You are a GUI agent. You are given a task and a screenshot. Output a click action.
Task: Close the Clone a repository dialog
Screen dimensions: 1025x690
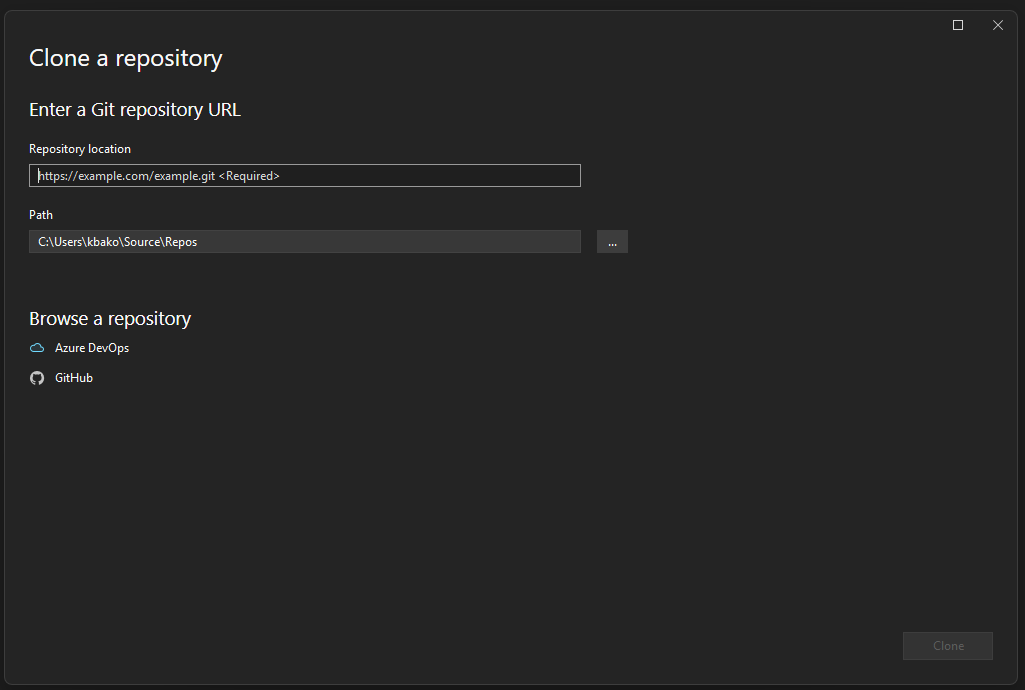click(x=998, y=25)
